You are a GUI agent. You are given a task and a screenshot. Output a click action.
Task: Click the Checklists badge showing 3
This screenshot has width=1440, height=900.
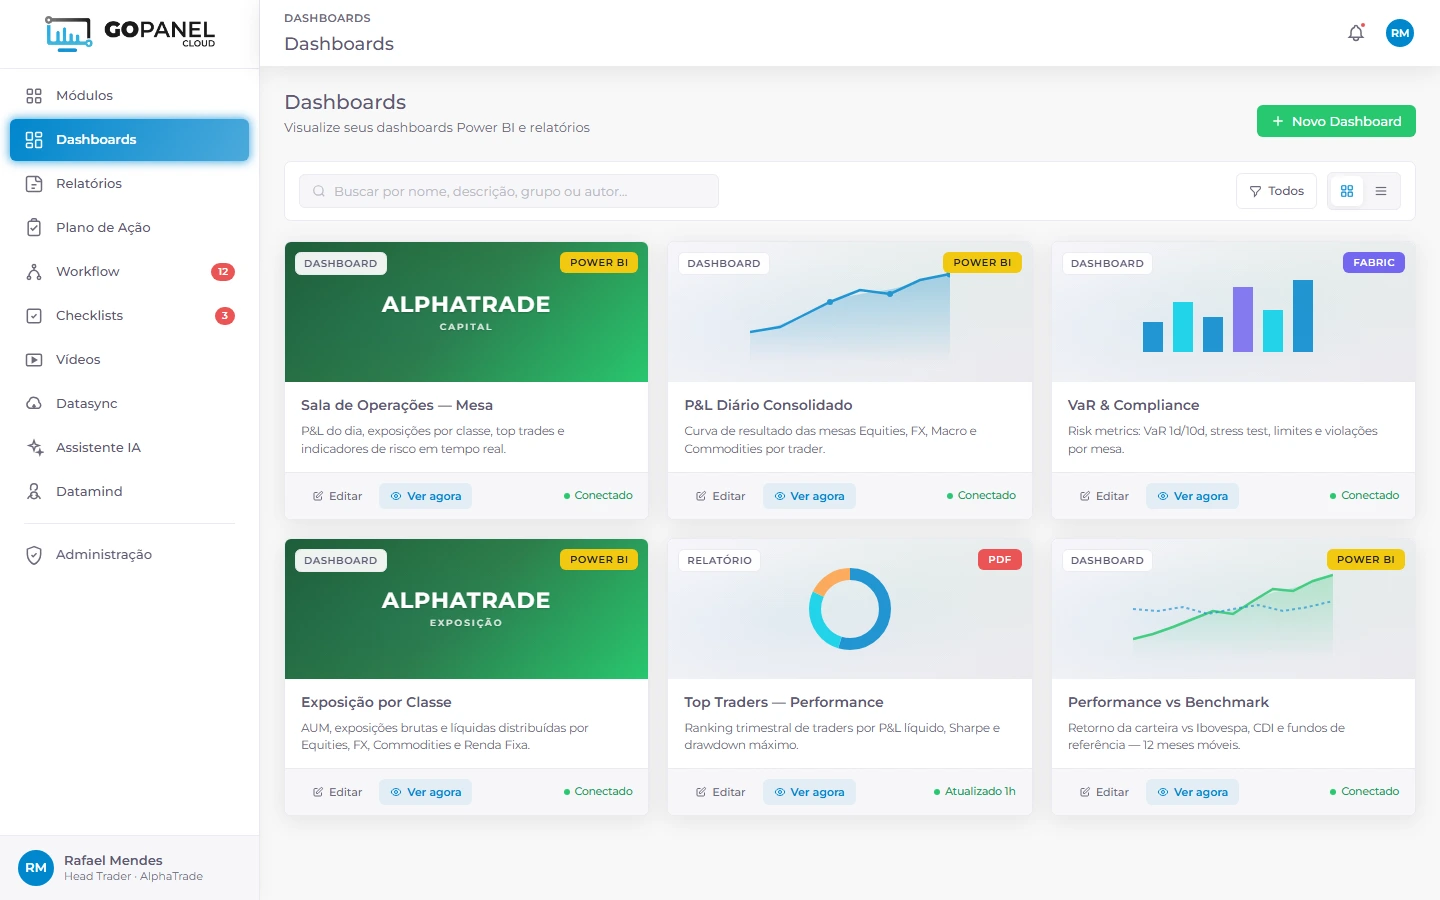point(225,316)
